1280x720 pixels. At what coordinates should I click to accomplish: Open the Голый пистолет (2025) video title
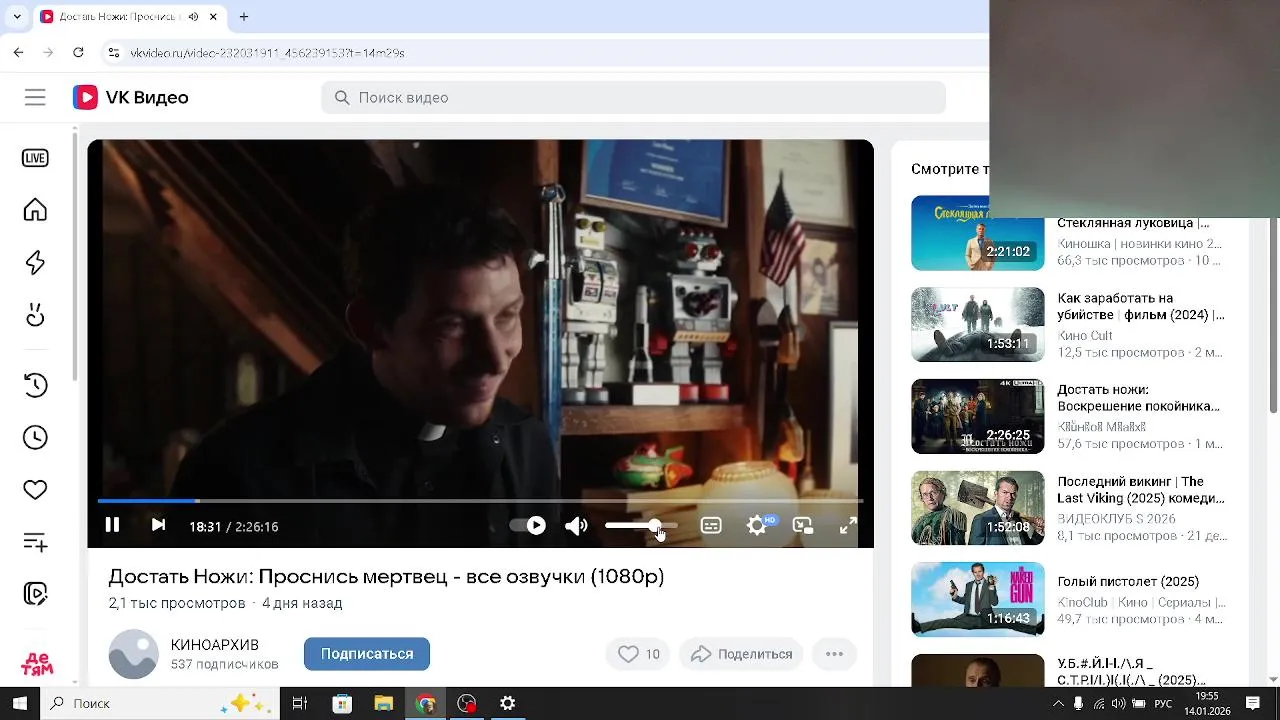tap(1128, 581)
